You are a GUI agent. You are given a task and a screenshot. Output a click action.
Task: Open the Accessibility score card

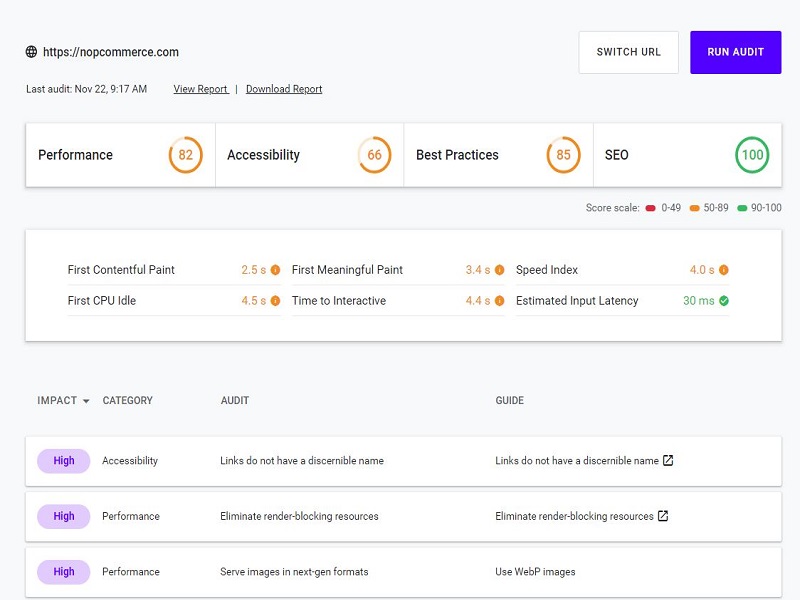[310, 155]
